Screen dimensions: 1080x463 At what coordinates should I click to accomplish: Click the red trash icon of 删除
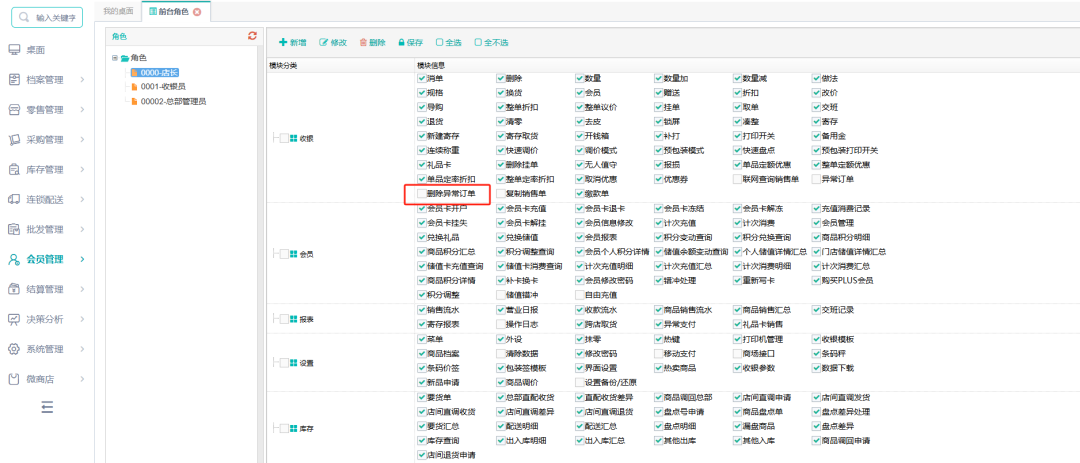[x=363, y=43]
